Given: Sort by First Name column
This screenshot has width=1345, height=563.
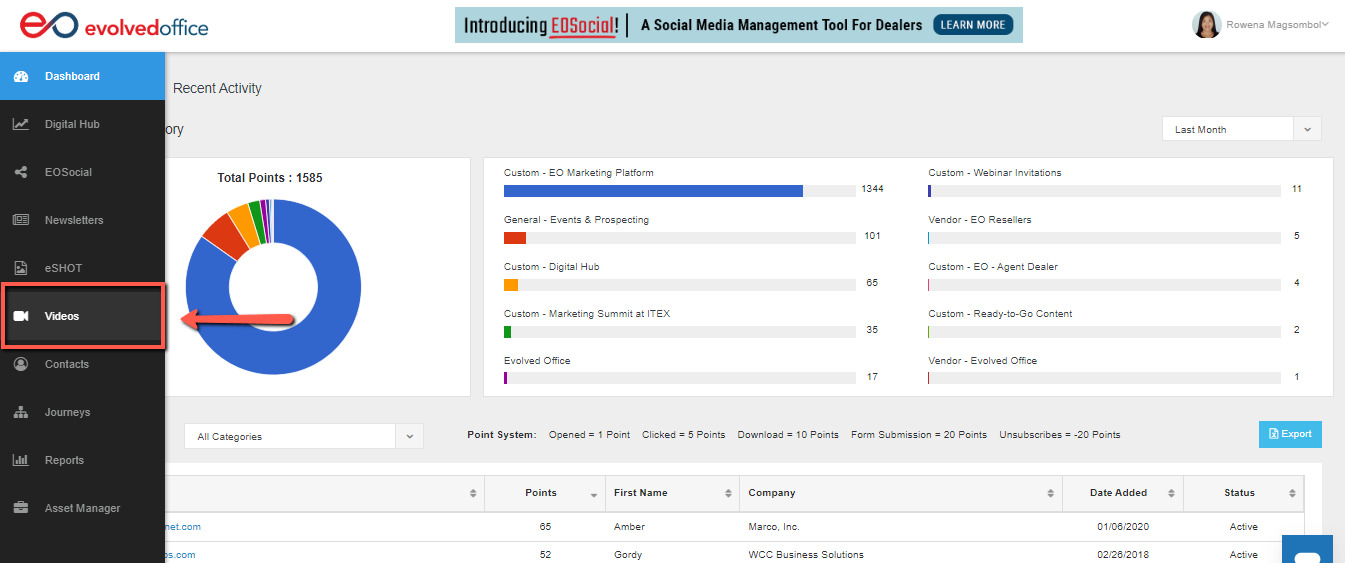Looking at the screenshot, I should coord(673,493).
